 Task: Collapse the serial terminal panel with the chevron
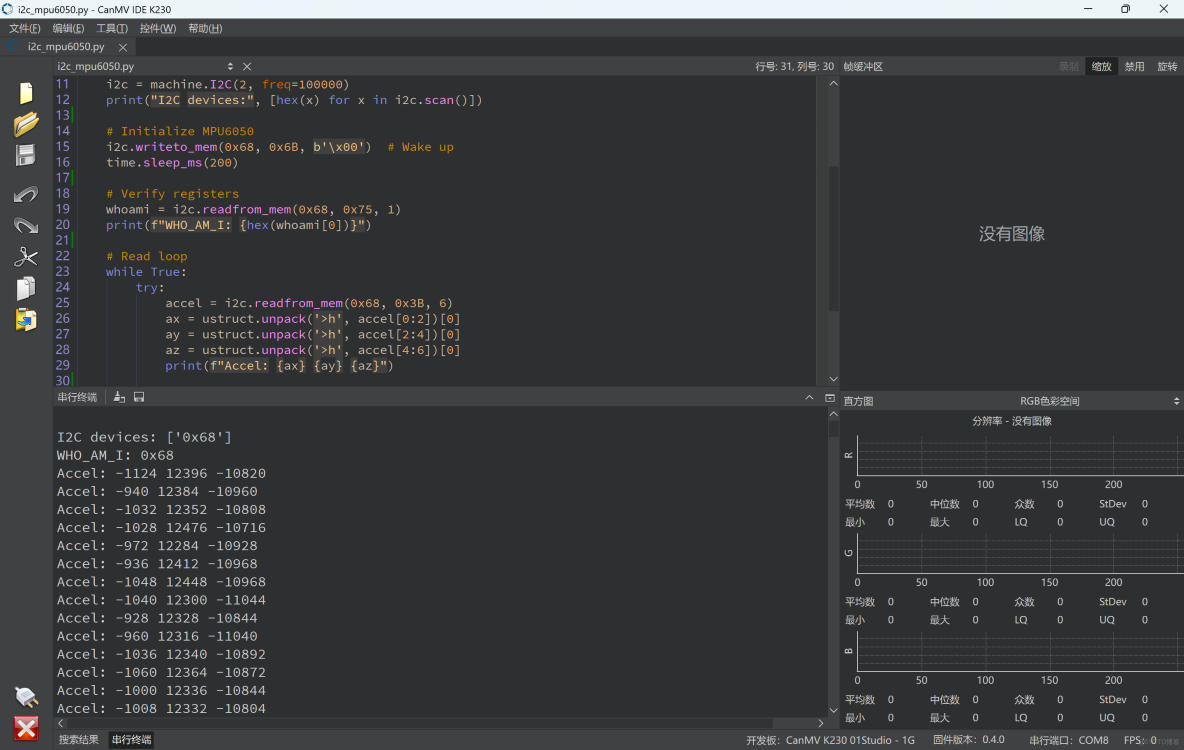pyautogui.click(x=809, y=398)
